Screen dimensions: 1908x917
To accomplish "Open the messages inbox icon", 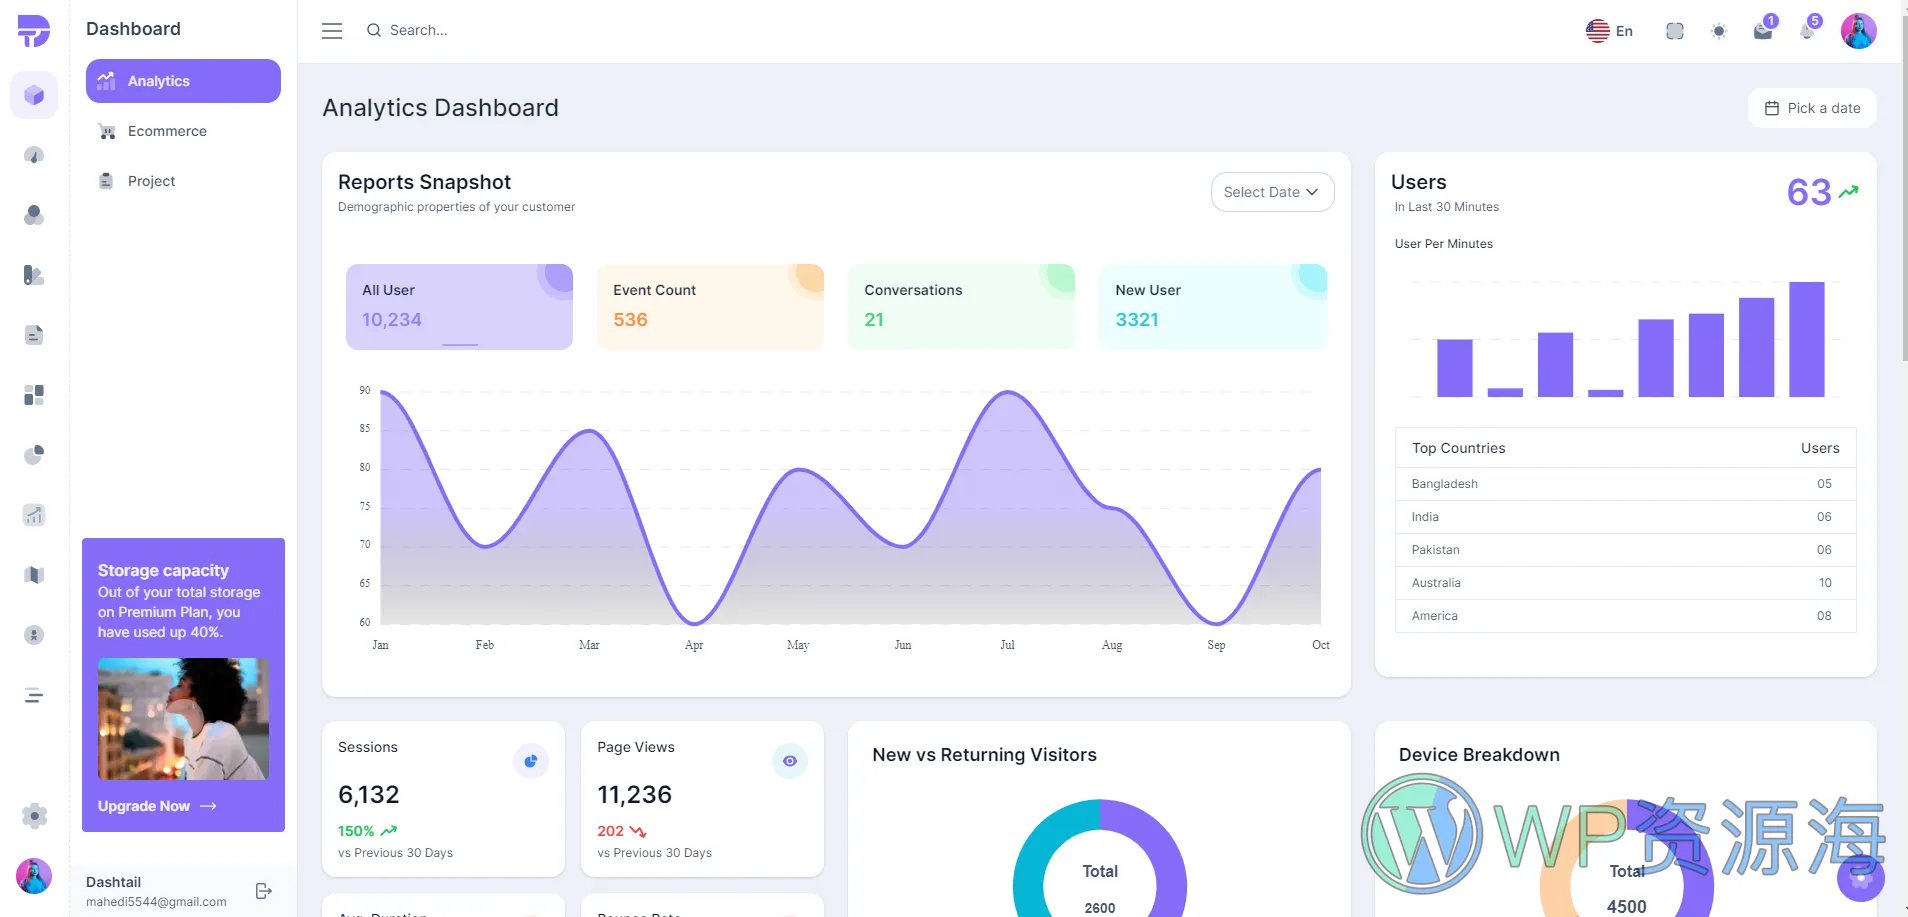I will (x=1763, y=31).
